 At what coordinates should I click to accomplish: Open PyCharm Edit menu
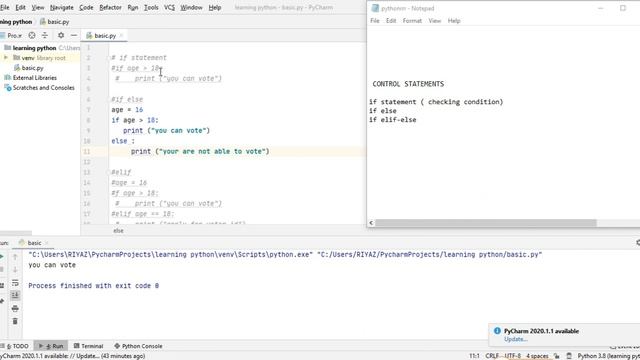(x=20, y=7)
